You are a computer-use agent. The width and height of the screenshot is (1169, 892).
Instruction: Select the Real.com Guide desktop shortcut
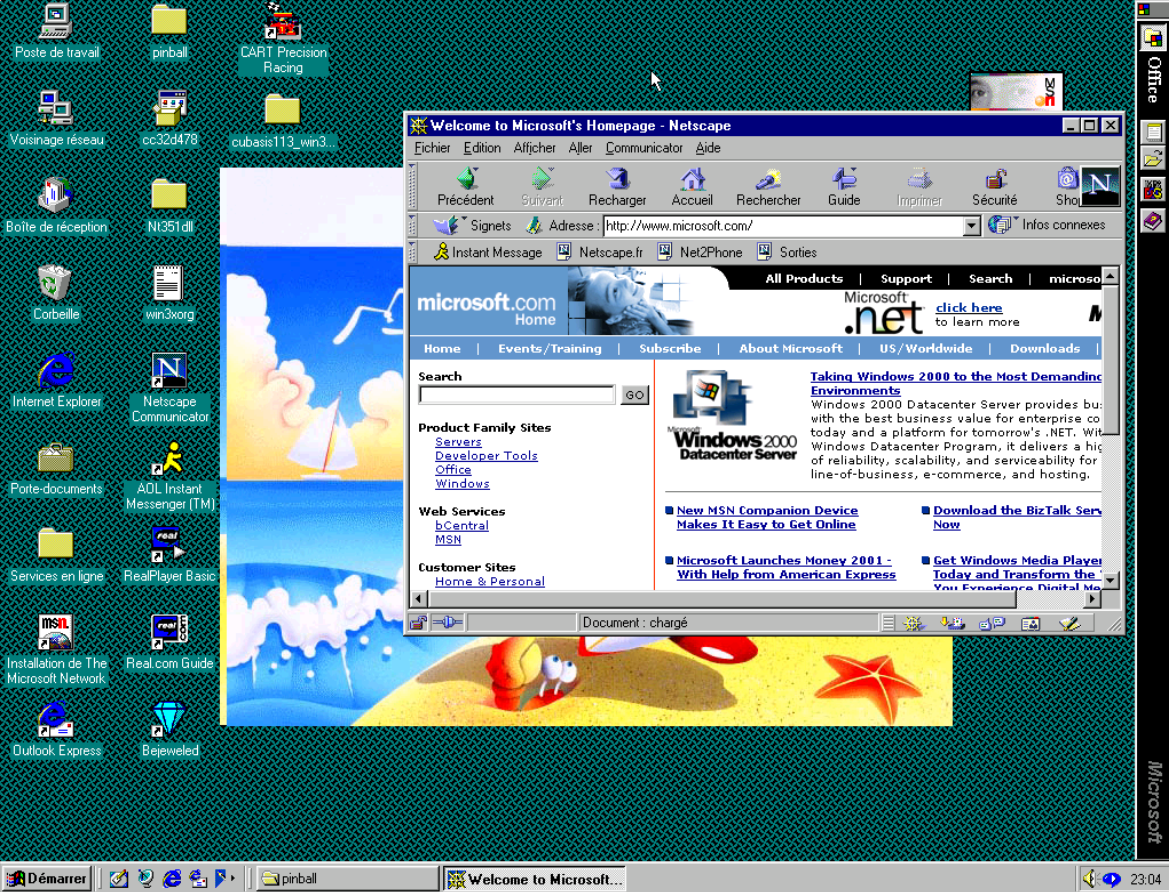[169, 642]
